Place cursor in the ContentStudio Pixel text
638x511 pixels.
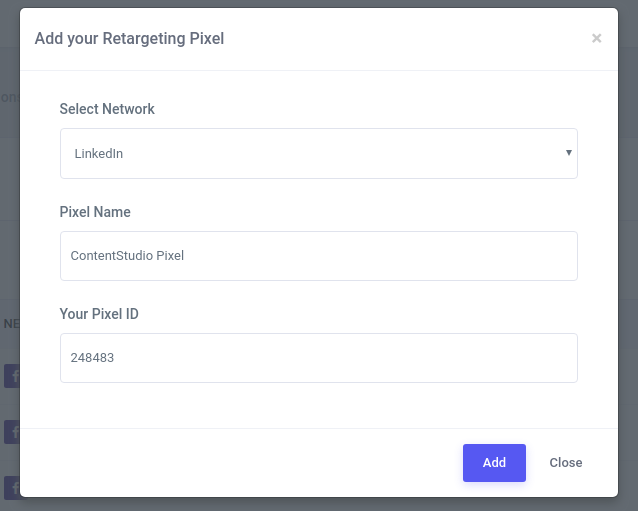pyautogui.click(x=127, y=256)
